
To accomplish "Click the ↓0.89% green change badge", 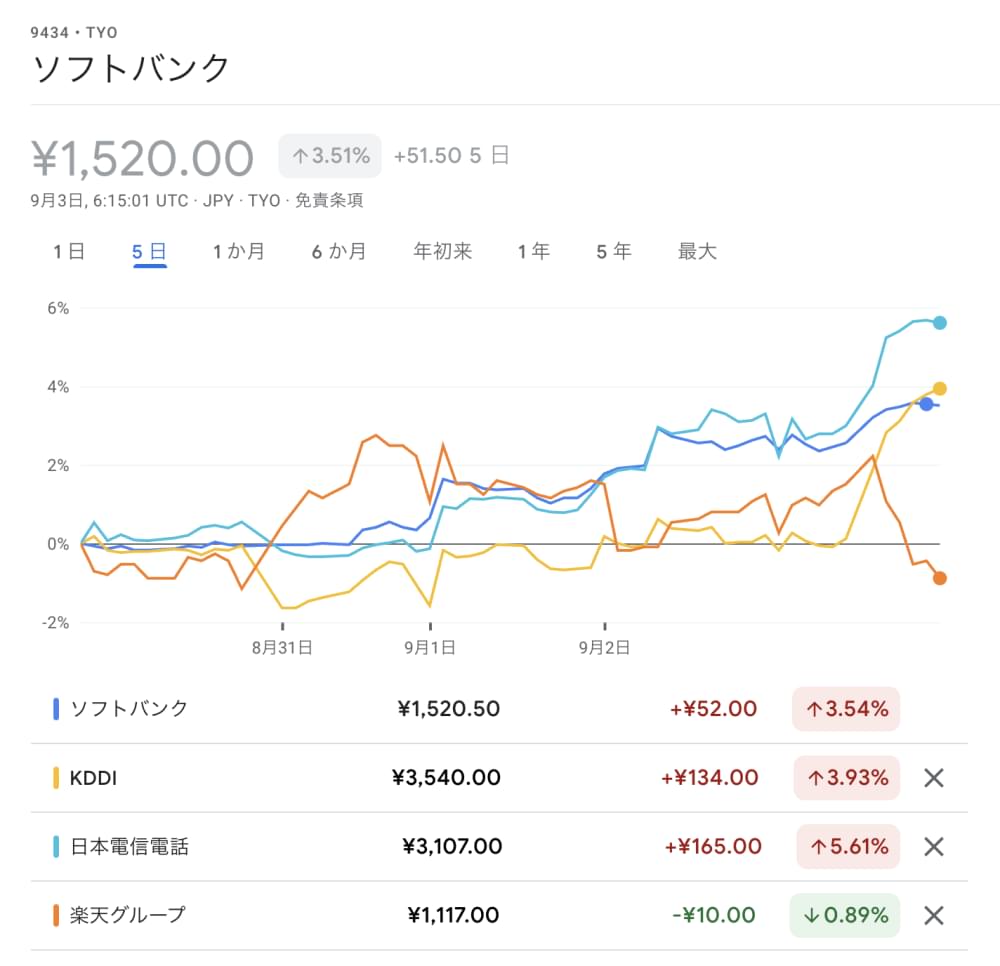I will point(845,915).
